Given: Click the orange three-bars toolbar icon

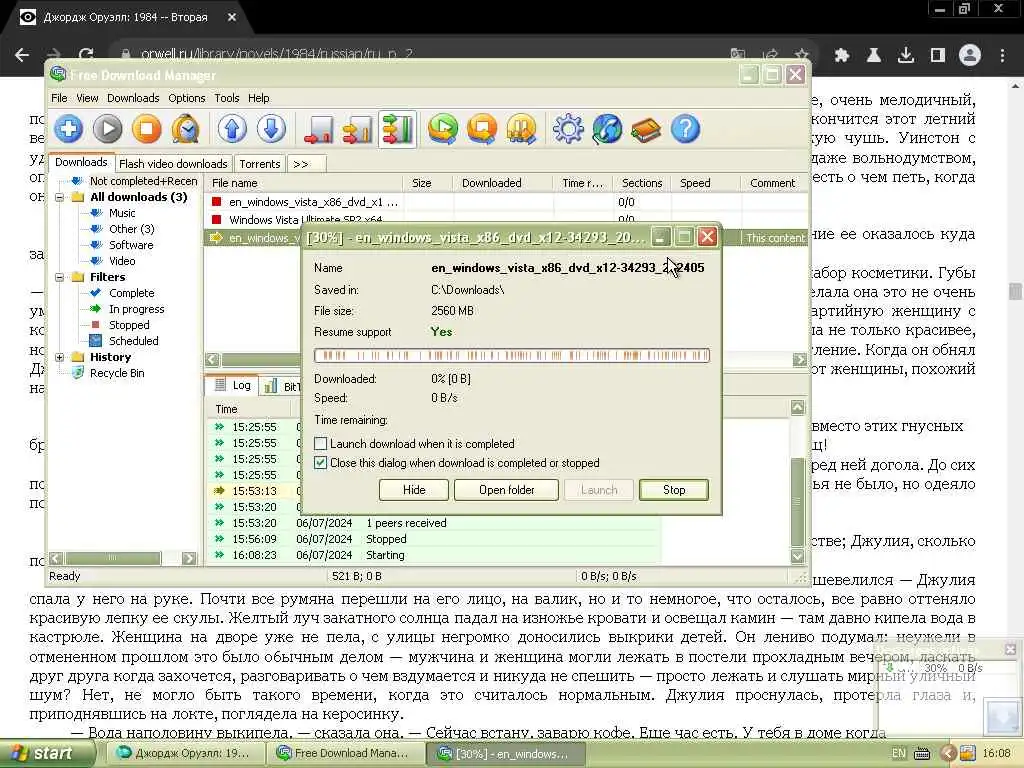Looking at the screenshot, I should click(x=521, y=129).
